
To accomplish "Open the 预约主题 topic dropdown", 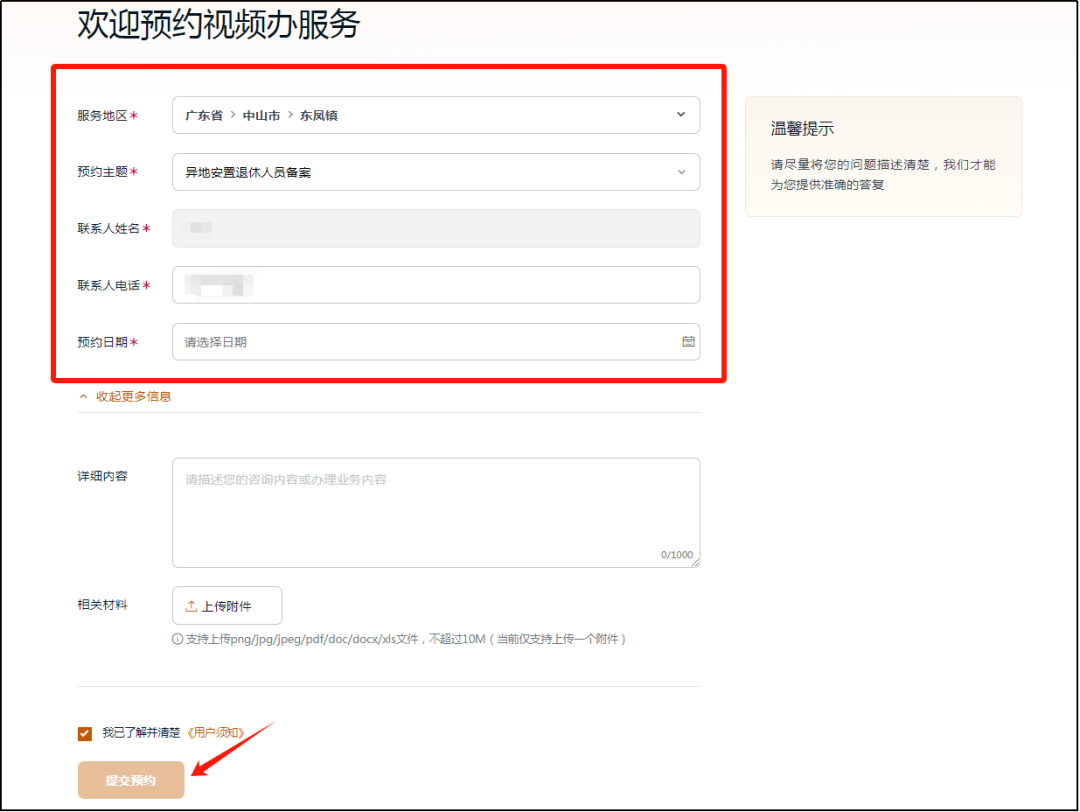I will 435,171.
